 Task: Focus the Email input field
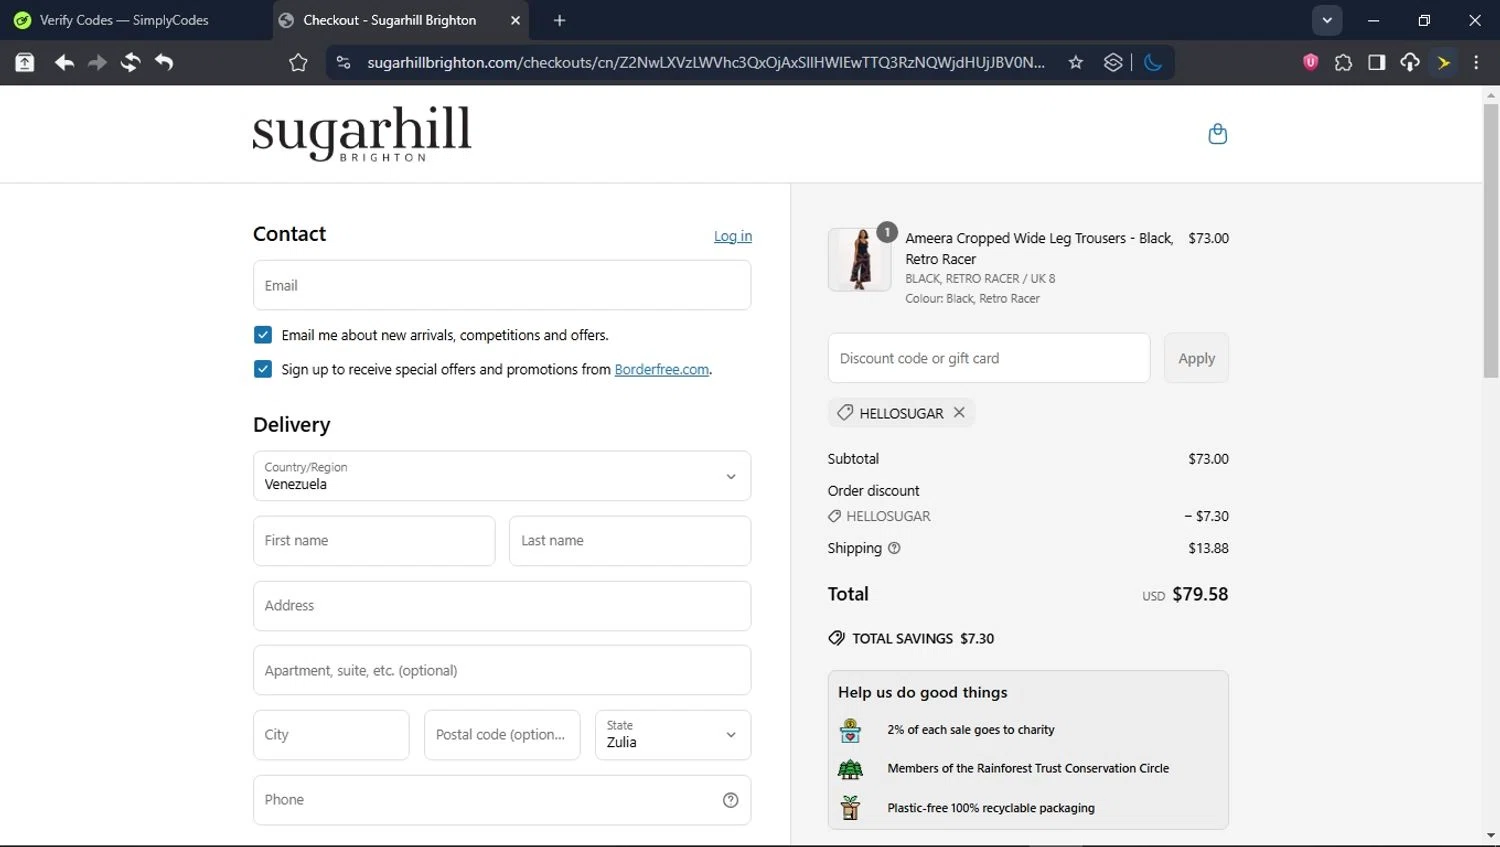coord(502,285)
